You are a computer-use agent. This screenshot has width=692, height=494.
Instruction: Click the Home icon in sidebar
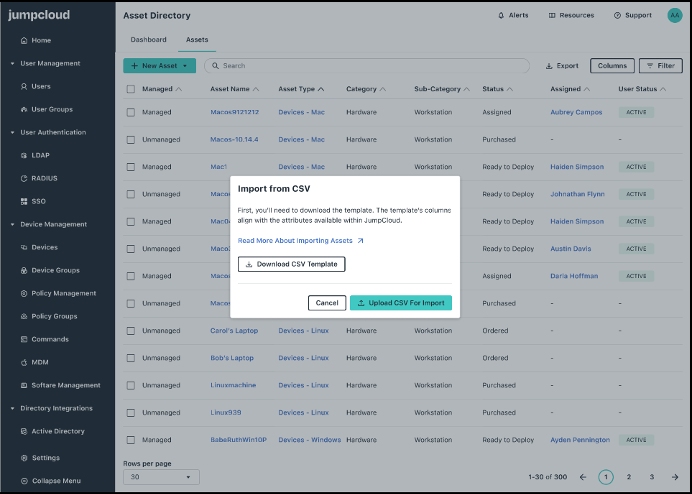(23, 40)
